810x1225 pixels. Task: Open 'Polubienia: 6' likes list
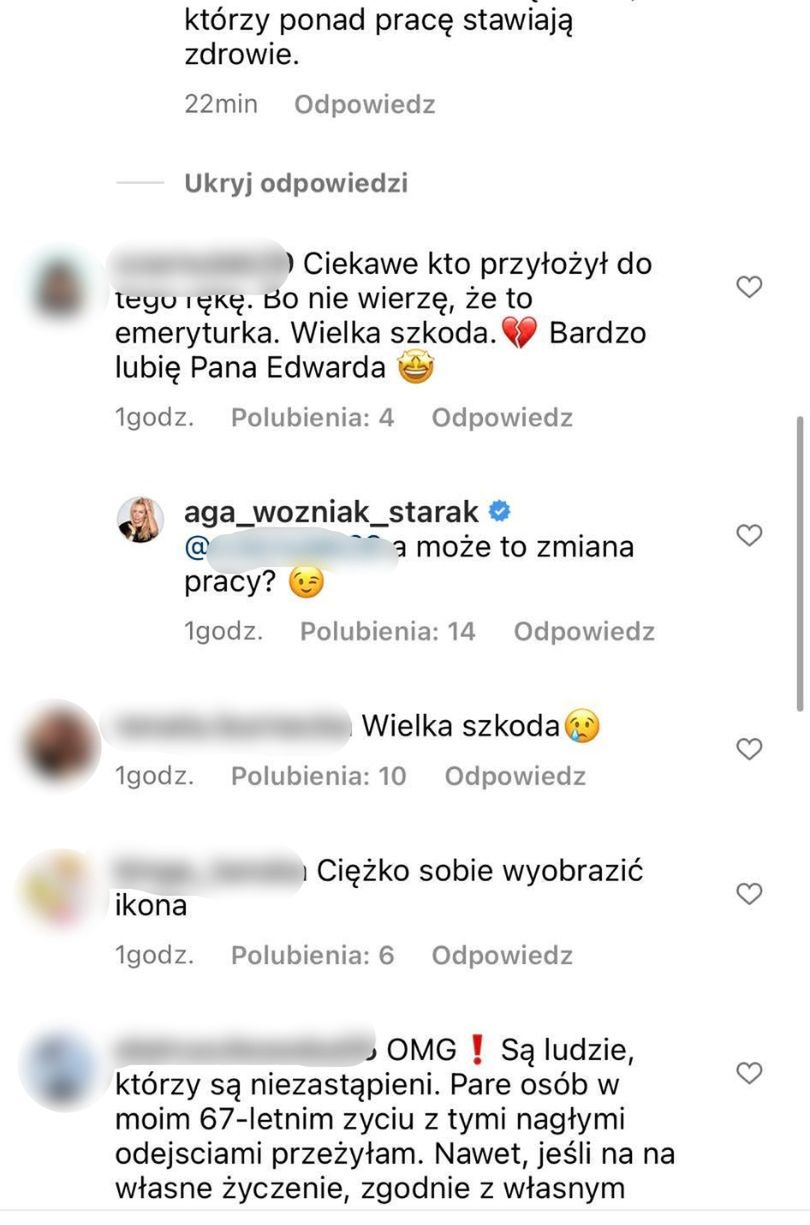coord(312,956)
